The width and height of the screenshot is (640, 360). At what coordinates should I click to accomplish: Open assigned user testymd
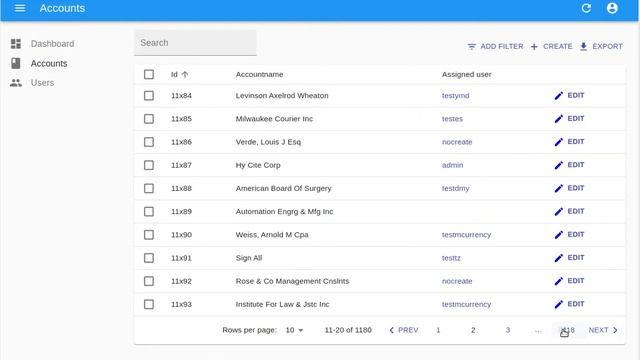click(x=456, y=96)
